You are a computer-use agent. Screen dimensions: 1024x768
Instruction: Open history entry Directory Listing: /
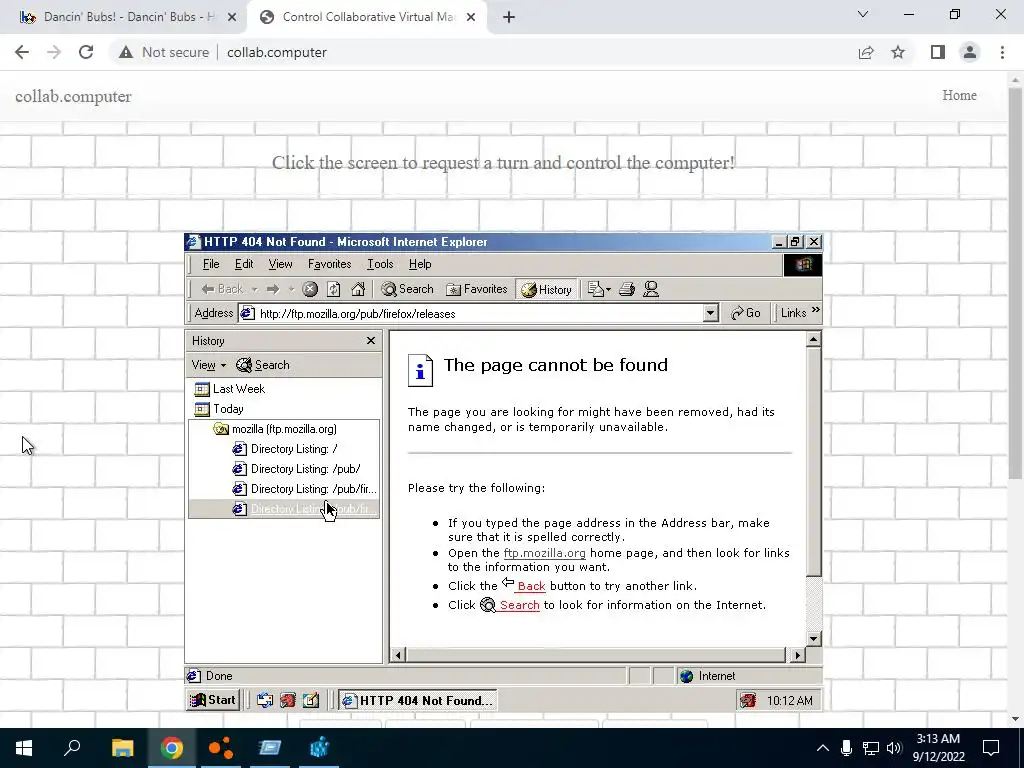coord(285,449)
